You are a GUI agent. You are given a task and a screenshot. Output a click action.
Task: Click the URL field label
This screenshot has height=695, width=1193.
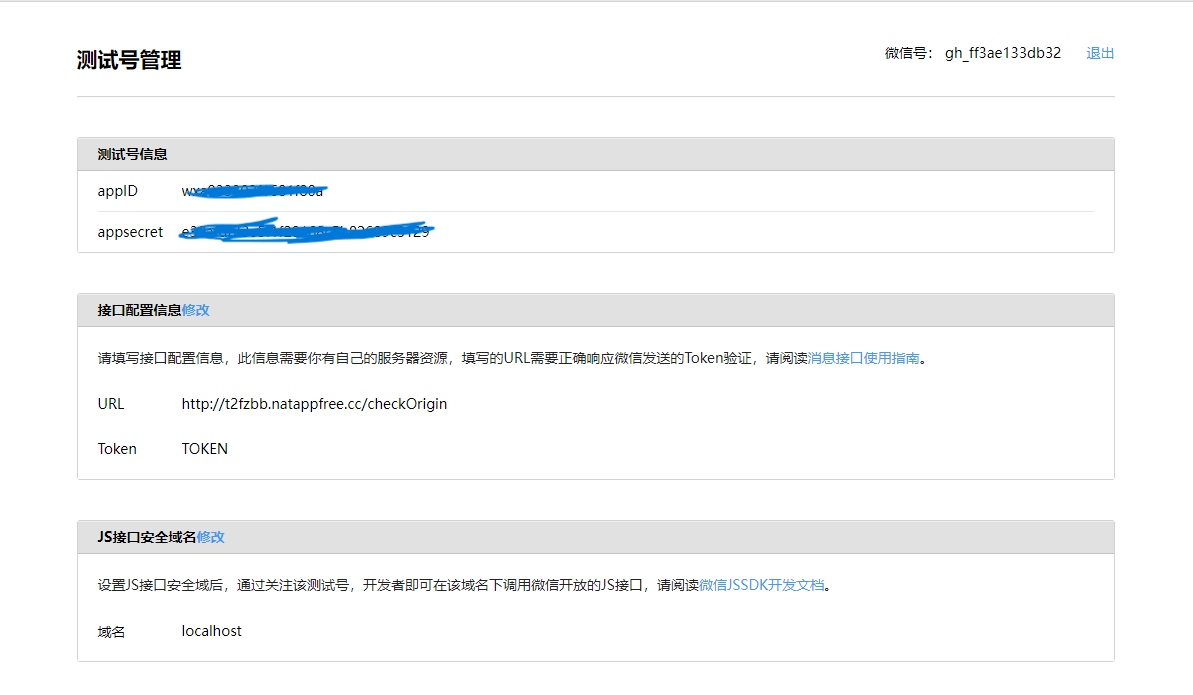coord(110,404)
